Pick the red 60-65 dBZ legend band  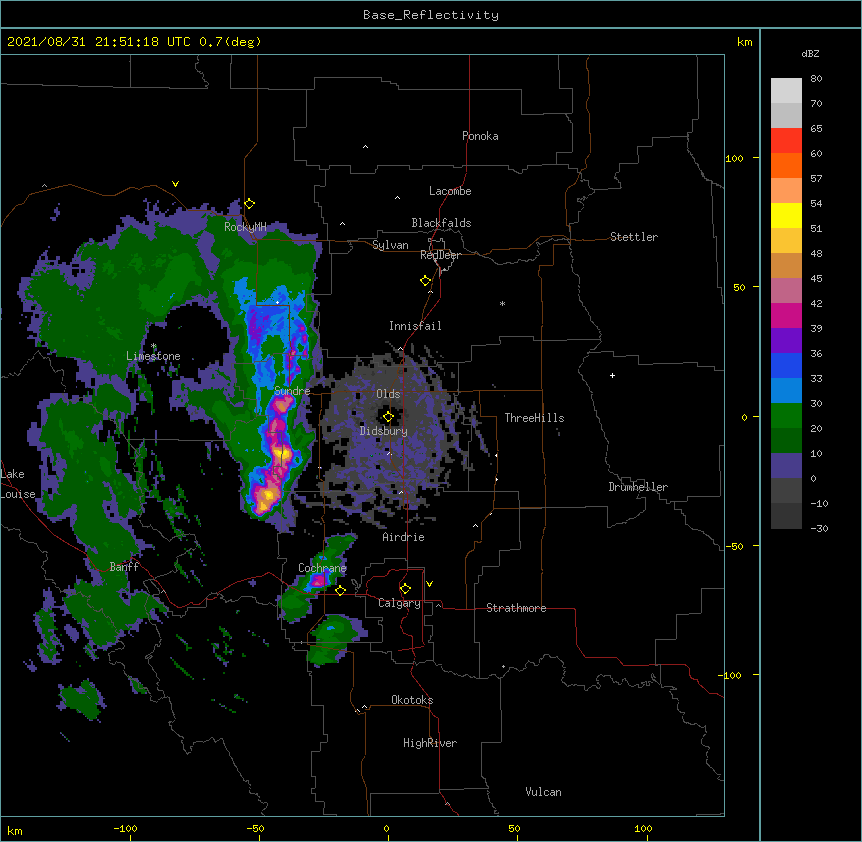(x=786, y=141)
